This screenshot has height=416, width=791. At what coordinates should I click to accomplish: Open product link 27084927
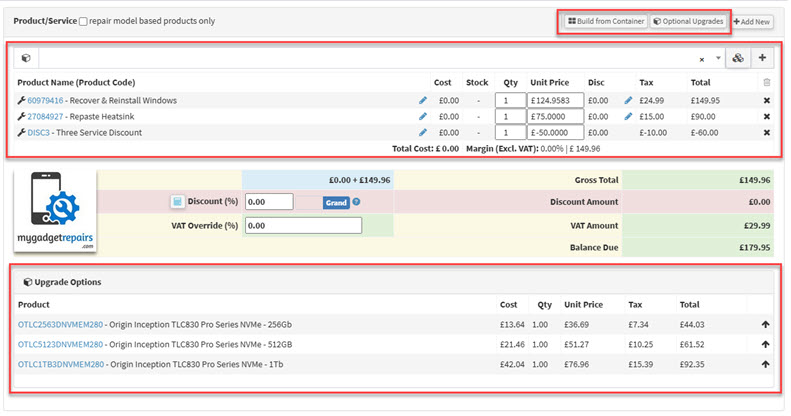pos(45,116)
